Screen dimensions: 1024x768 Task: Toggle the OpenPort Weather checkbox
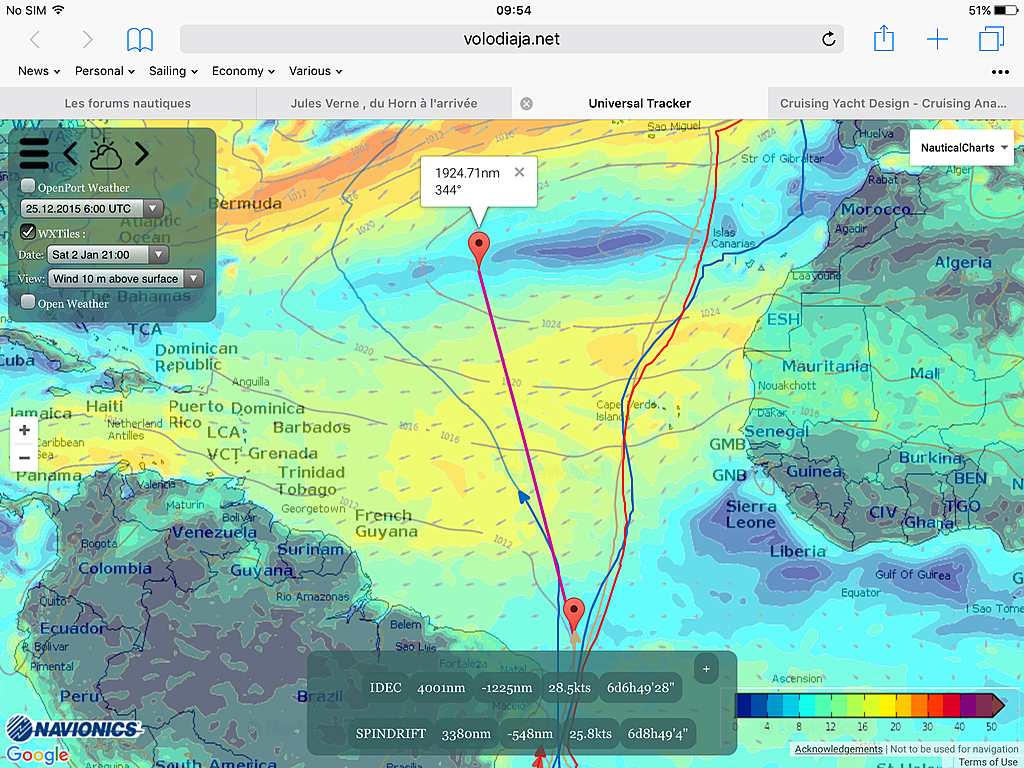28,186
